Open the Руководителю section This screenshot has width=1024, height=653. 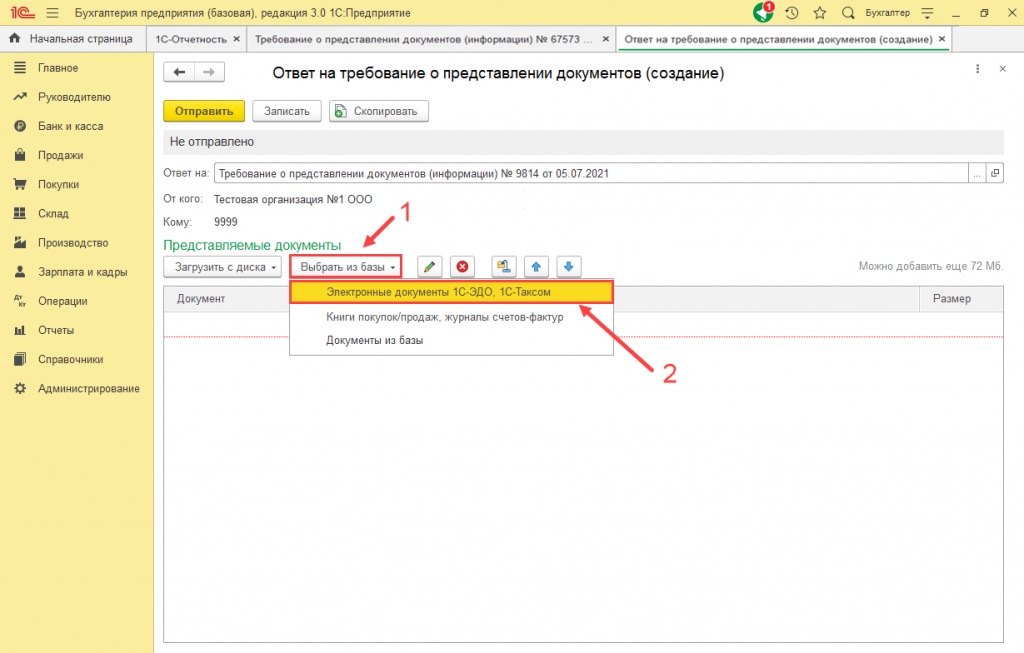[x=74, y=97]
